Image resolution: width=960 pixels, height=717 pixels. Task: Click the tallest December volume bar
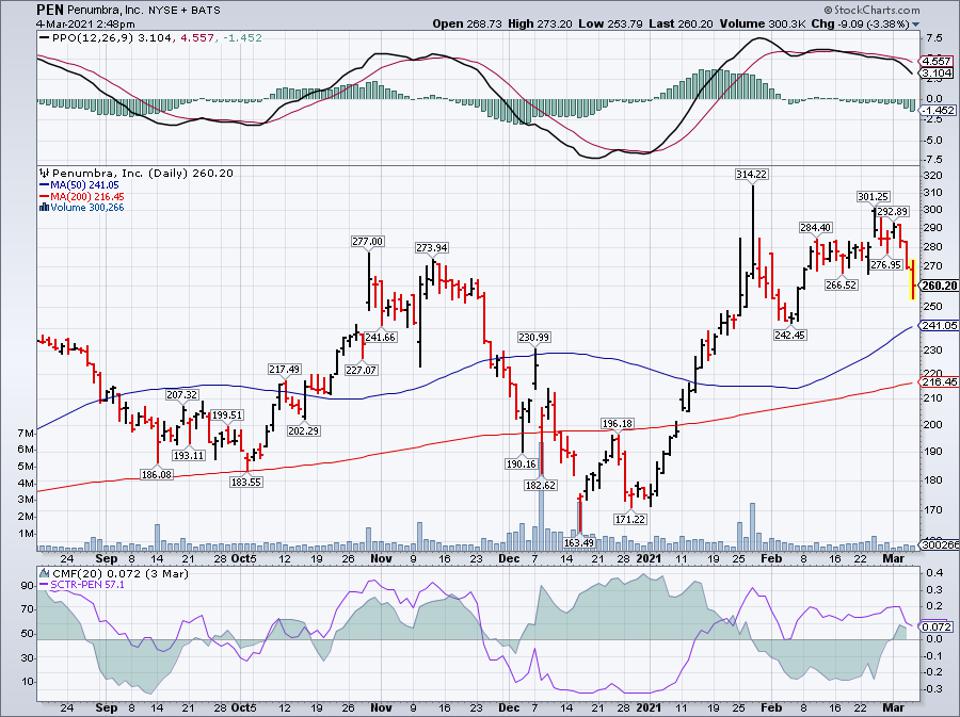(x=541, y=520)
